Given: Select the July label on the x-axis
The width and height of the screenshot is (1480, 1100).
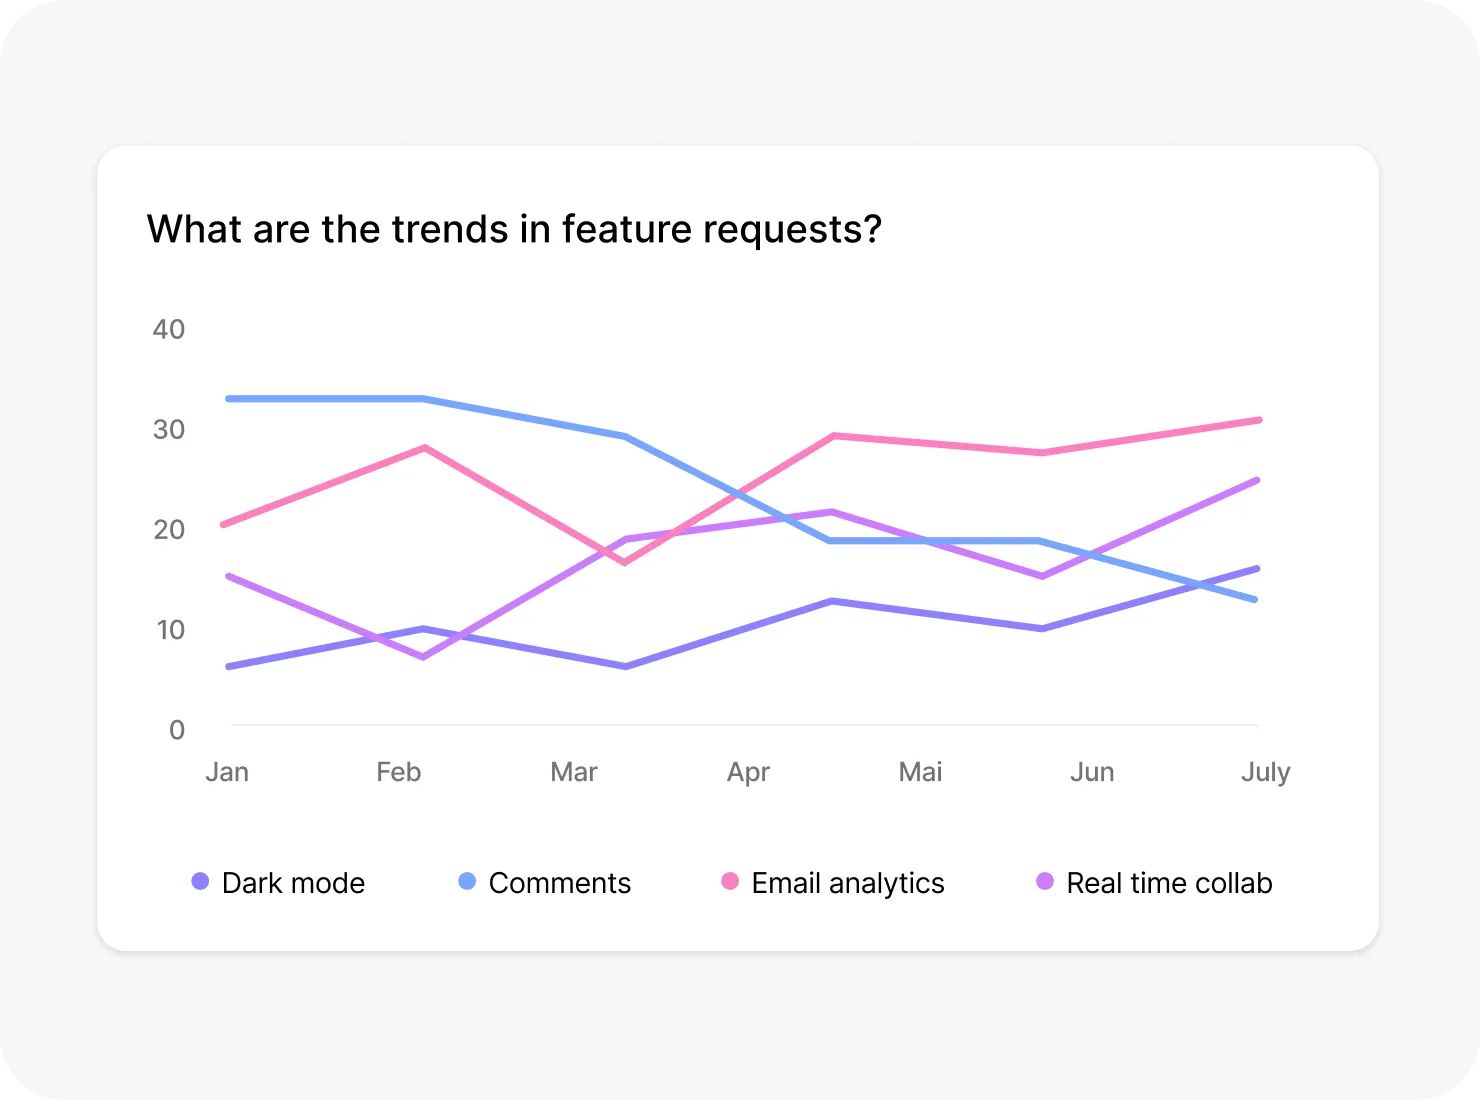Looking at the screenshot, I should [x=1265, y=772].
